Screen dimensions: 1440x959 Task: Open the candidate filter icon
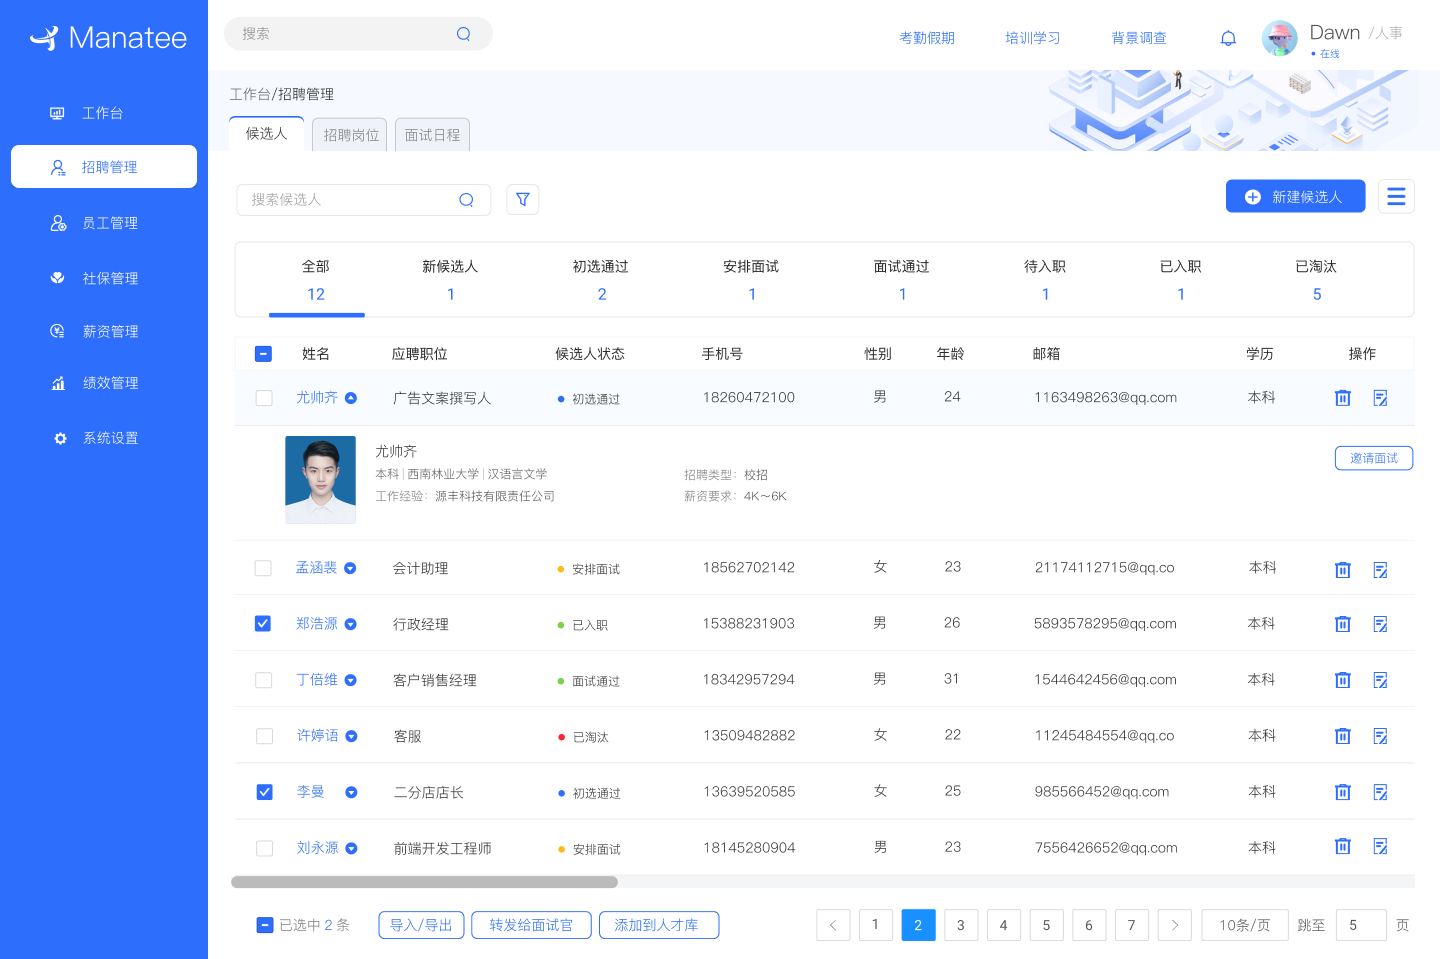point(522,199)
